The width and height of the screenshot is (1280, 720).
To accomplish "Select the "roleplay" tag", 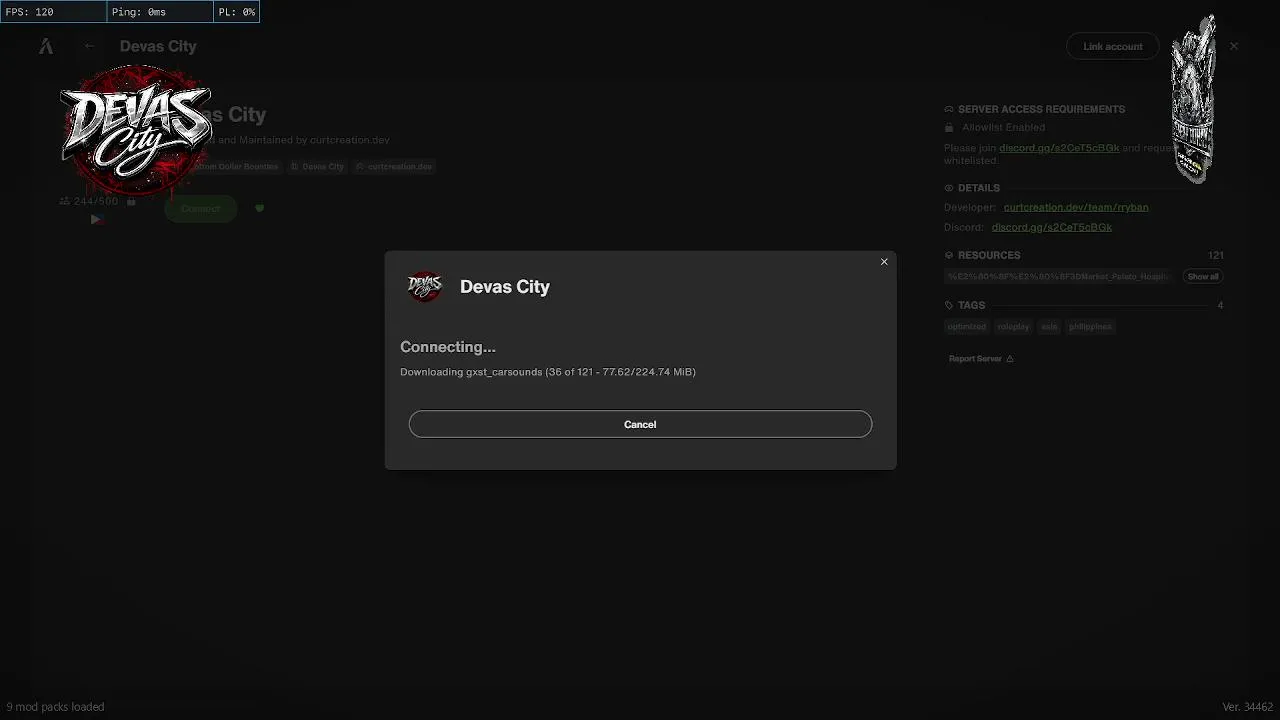I will pyautogui.click(x=1013, y=326).
